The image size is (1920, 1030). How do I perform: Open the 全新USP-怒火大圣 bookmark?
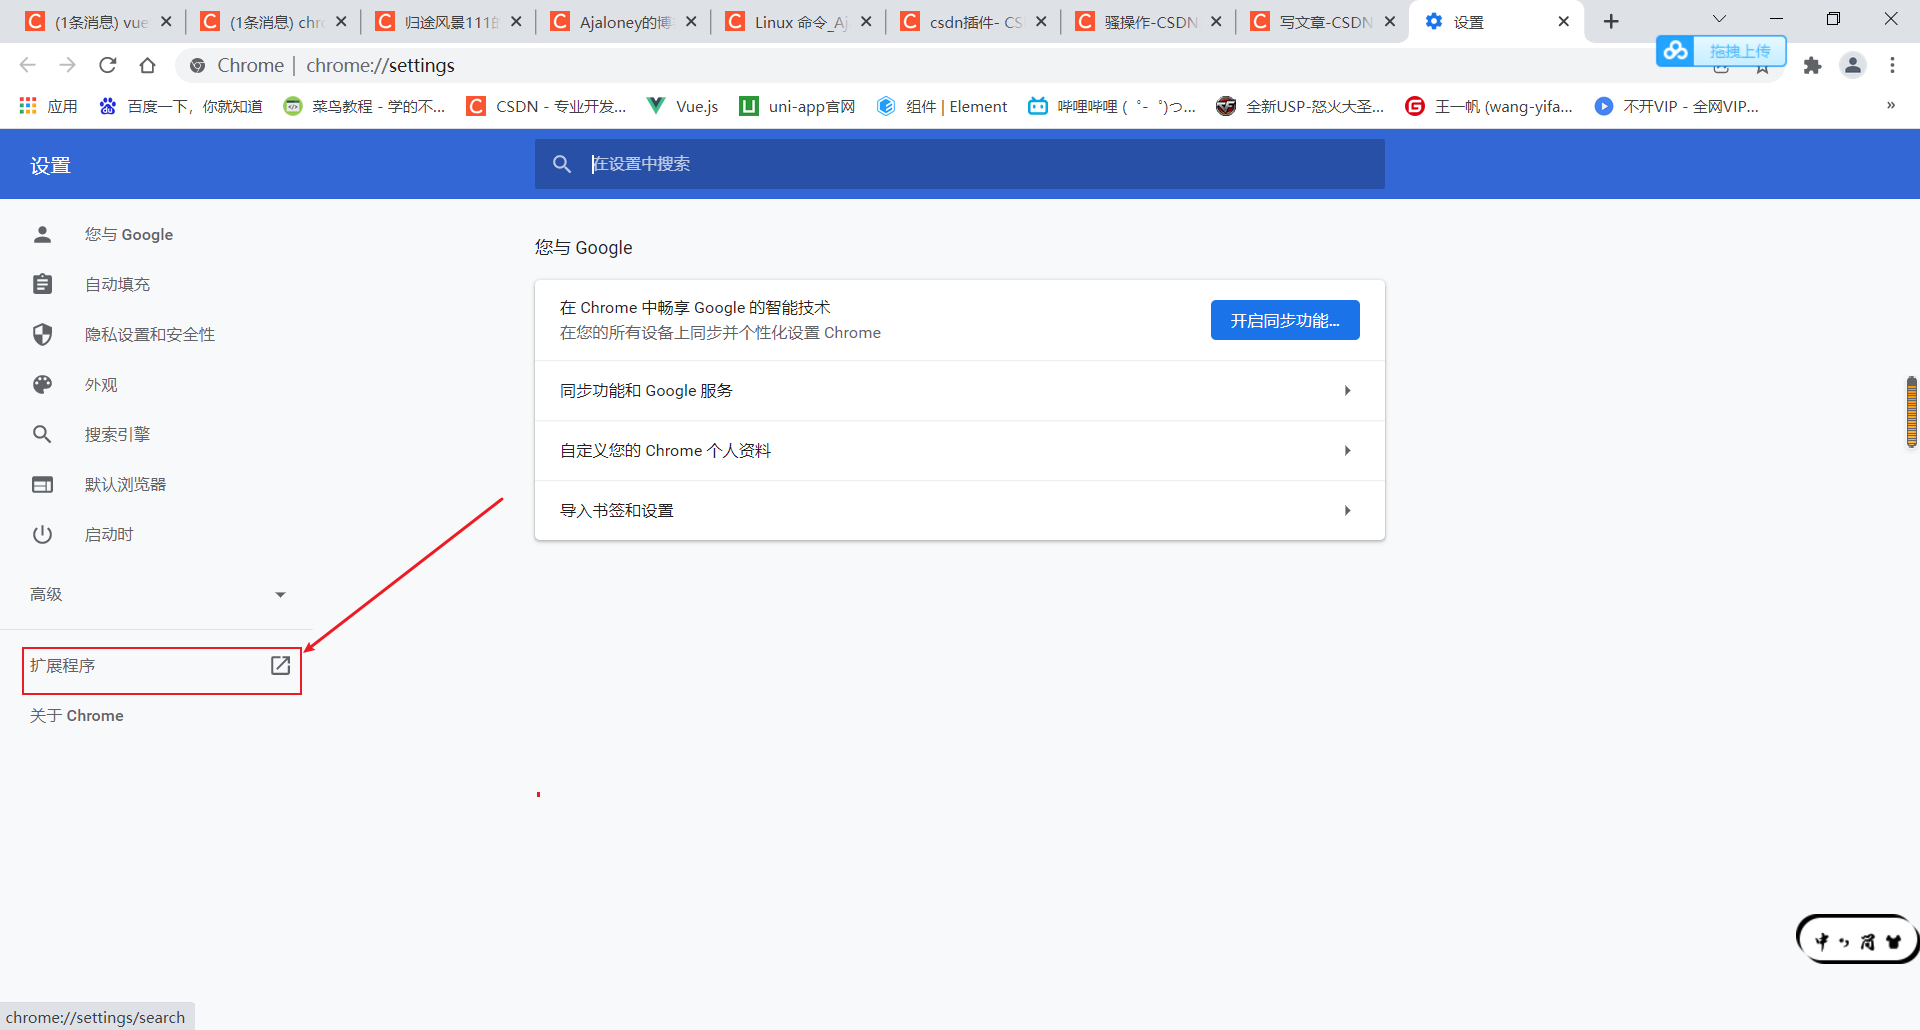pyautogui.click(x=1300, y=106)
